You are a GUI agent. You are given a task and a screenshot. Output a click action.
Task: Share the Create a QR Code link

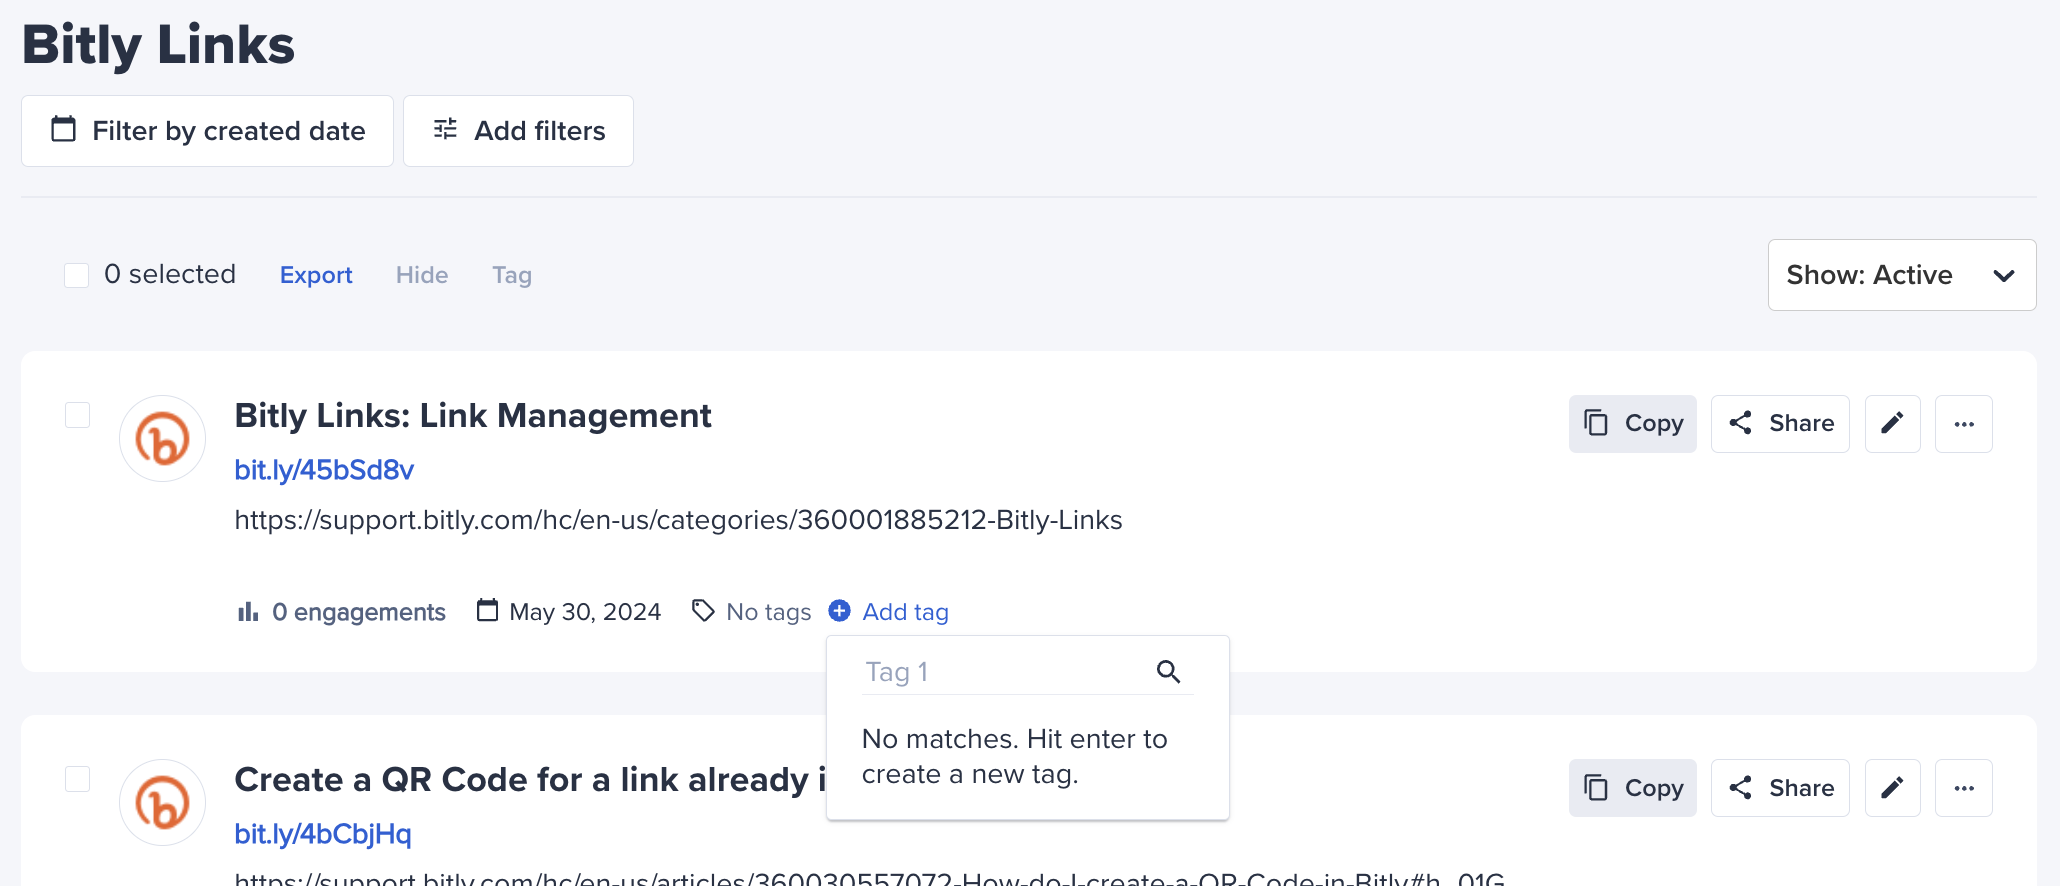[1780, 788]
